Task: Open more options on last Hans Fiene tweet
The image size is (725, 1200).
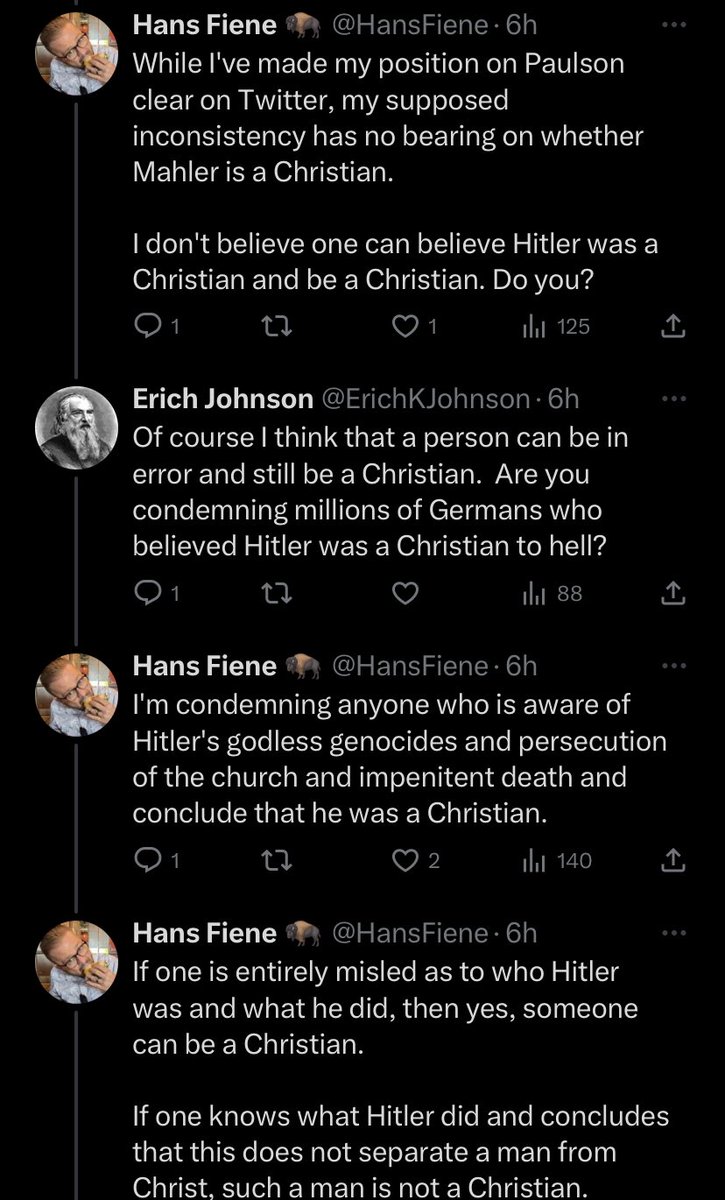Action: 676,933
